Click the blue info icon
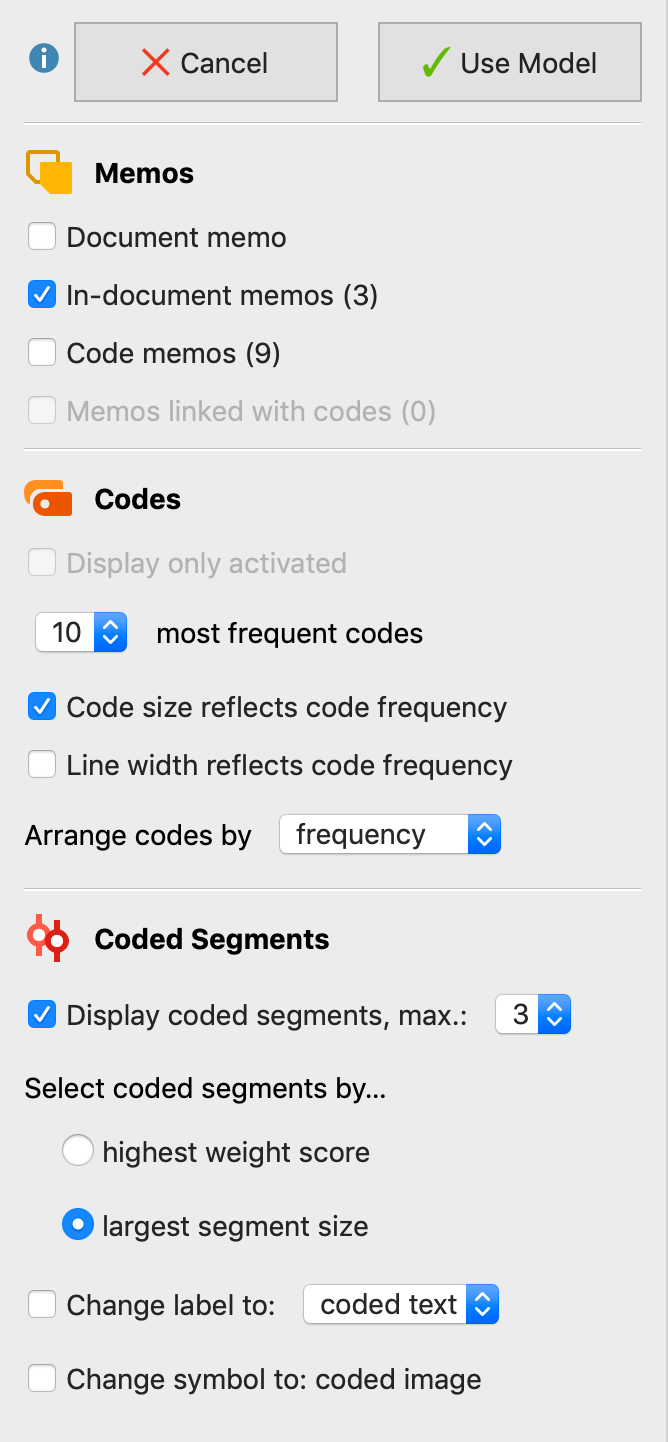668x1442 pixels. pos(42,57)
